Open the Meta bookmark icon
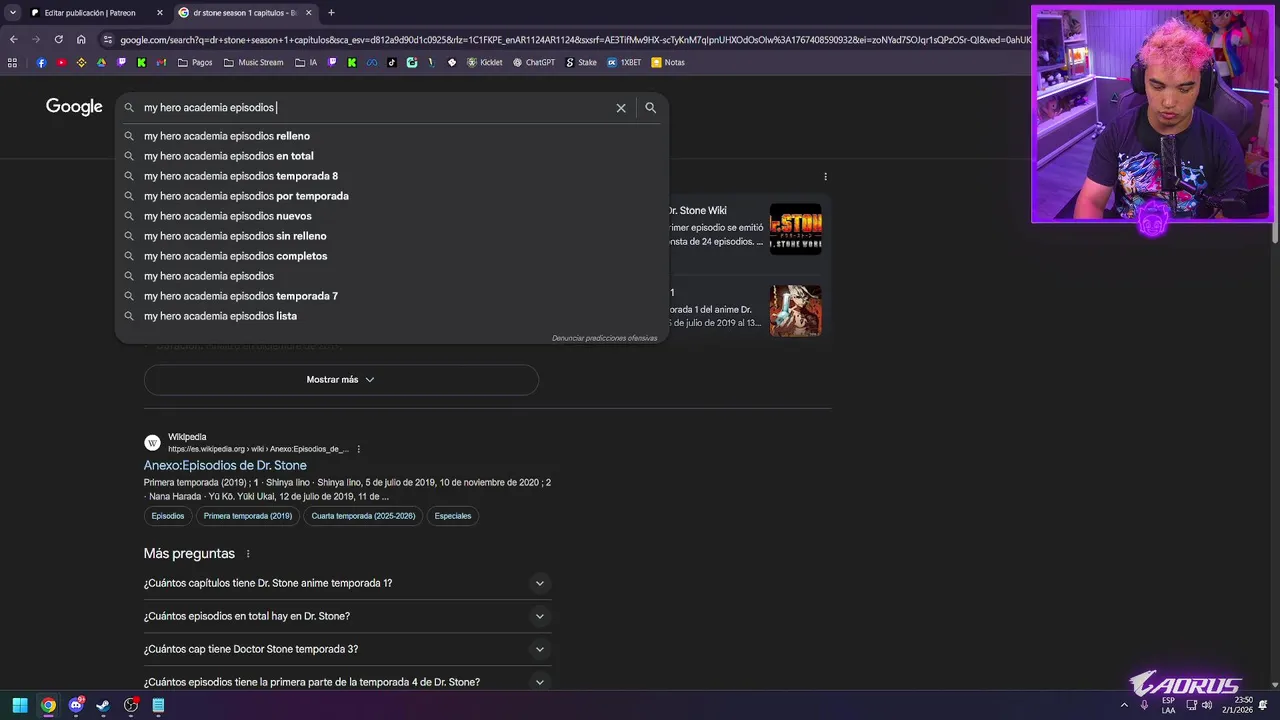This screenshot has height=720, width=1280. coord(371,62)
